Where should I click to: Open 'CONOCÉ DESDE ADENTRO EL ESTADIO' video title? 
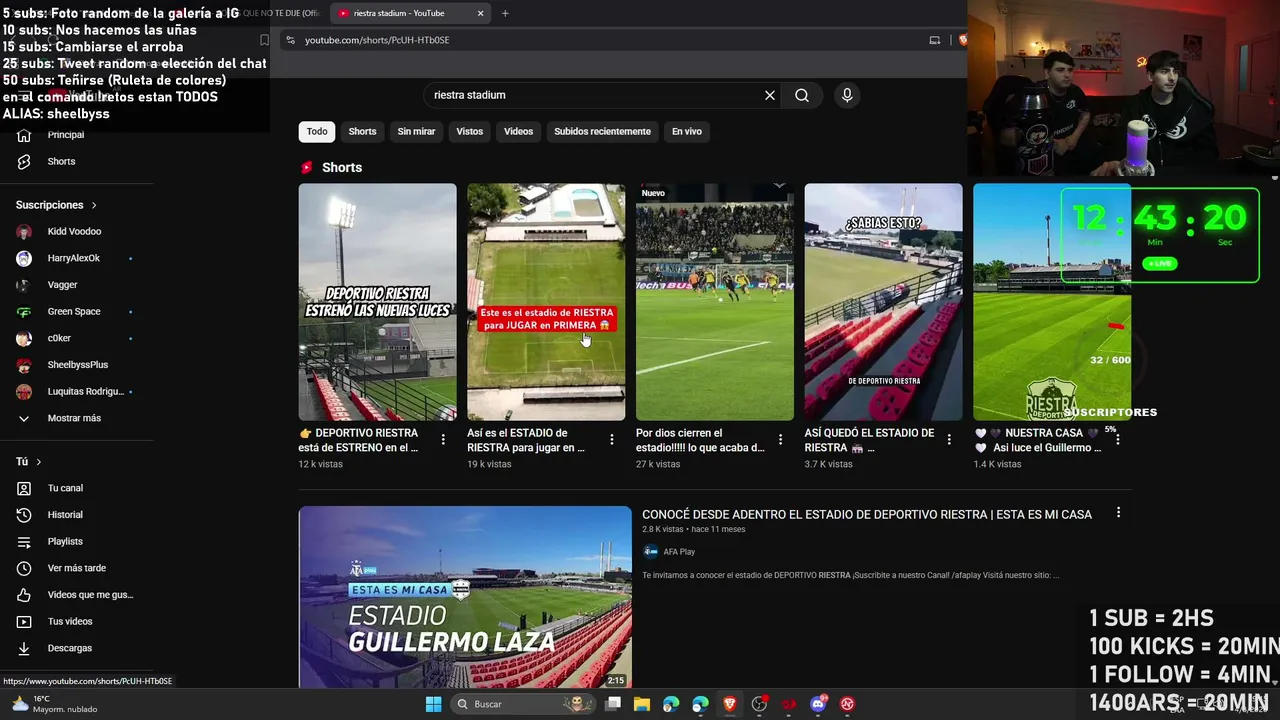click(x=867, y=514)
